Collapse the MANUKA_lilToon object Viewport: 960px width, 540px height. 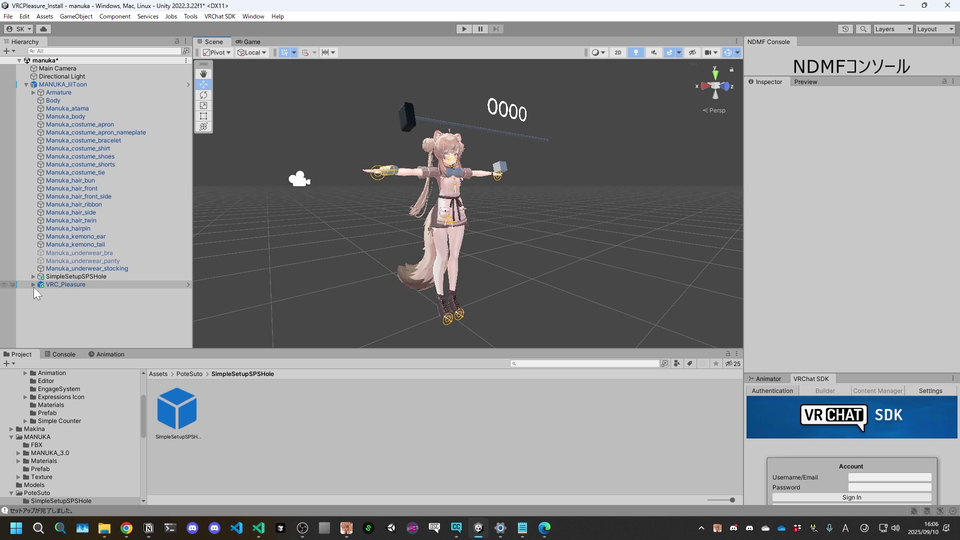pos(26,84)
